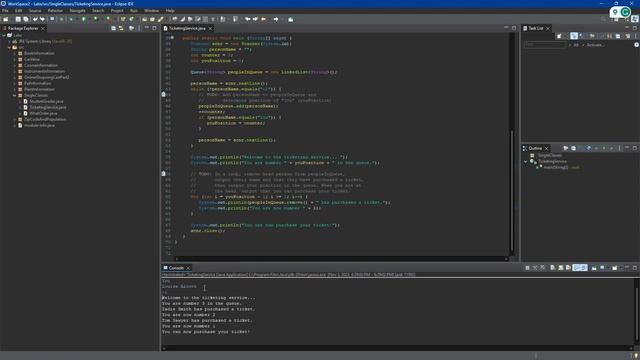Toggle Word Wrap in Console toolbar
Screen dimensions: 640x360
click(x=568, y=268)
